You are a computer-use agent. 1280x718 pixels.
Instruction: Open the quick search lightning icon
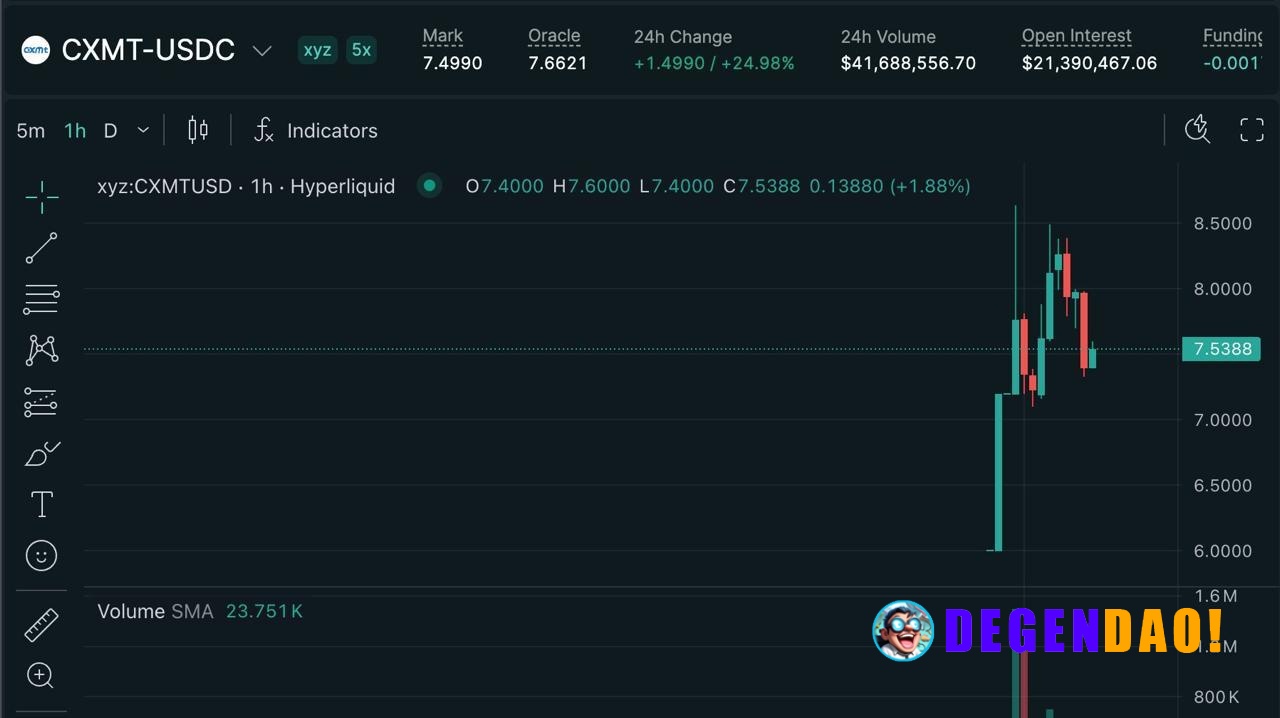[x=1197, y=129]
